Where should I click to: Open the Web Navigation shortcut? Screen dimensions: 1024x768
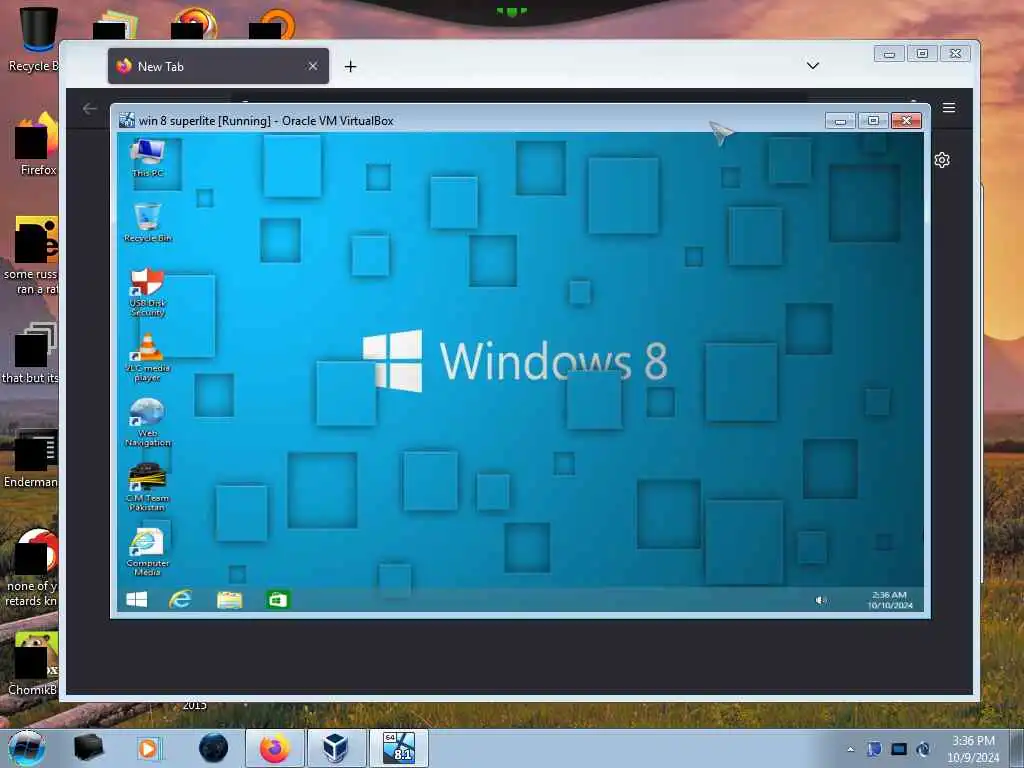pos(148,422)
